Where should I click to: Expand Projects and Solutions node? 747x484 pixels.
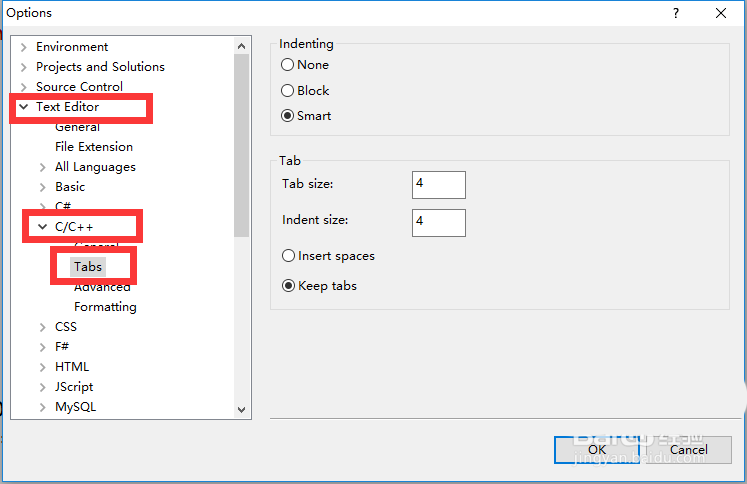point(24,67)
